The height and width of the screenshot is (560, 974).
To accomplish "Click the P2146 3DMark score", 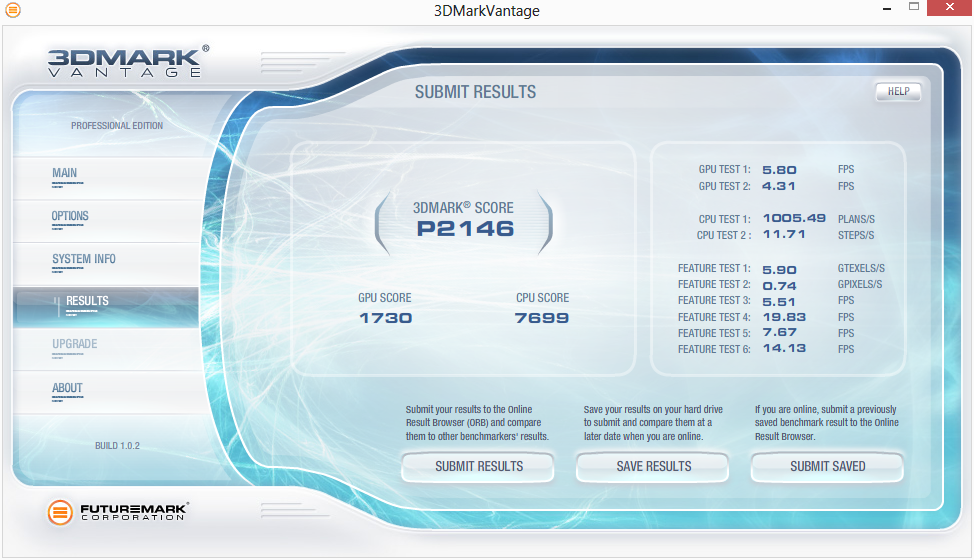I will [464, 228].
